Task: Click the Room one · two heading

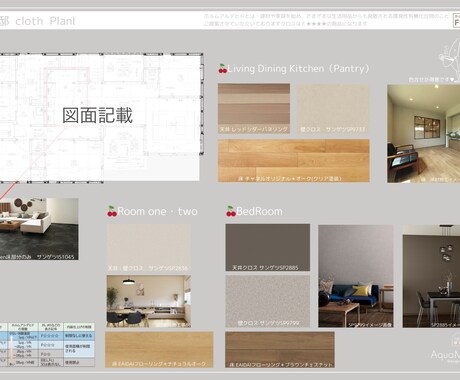Action: (157, 211)
